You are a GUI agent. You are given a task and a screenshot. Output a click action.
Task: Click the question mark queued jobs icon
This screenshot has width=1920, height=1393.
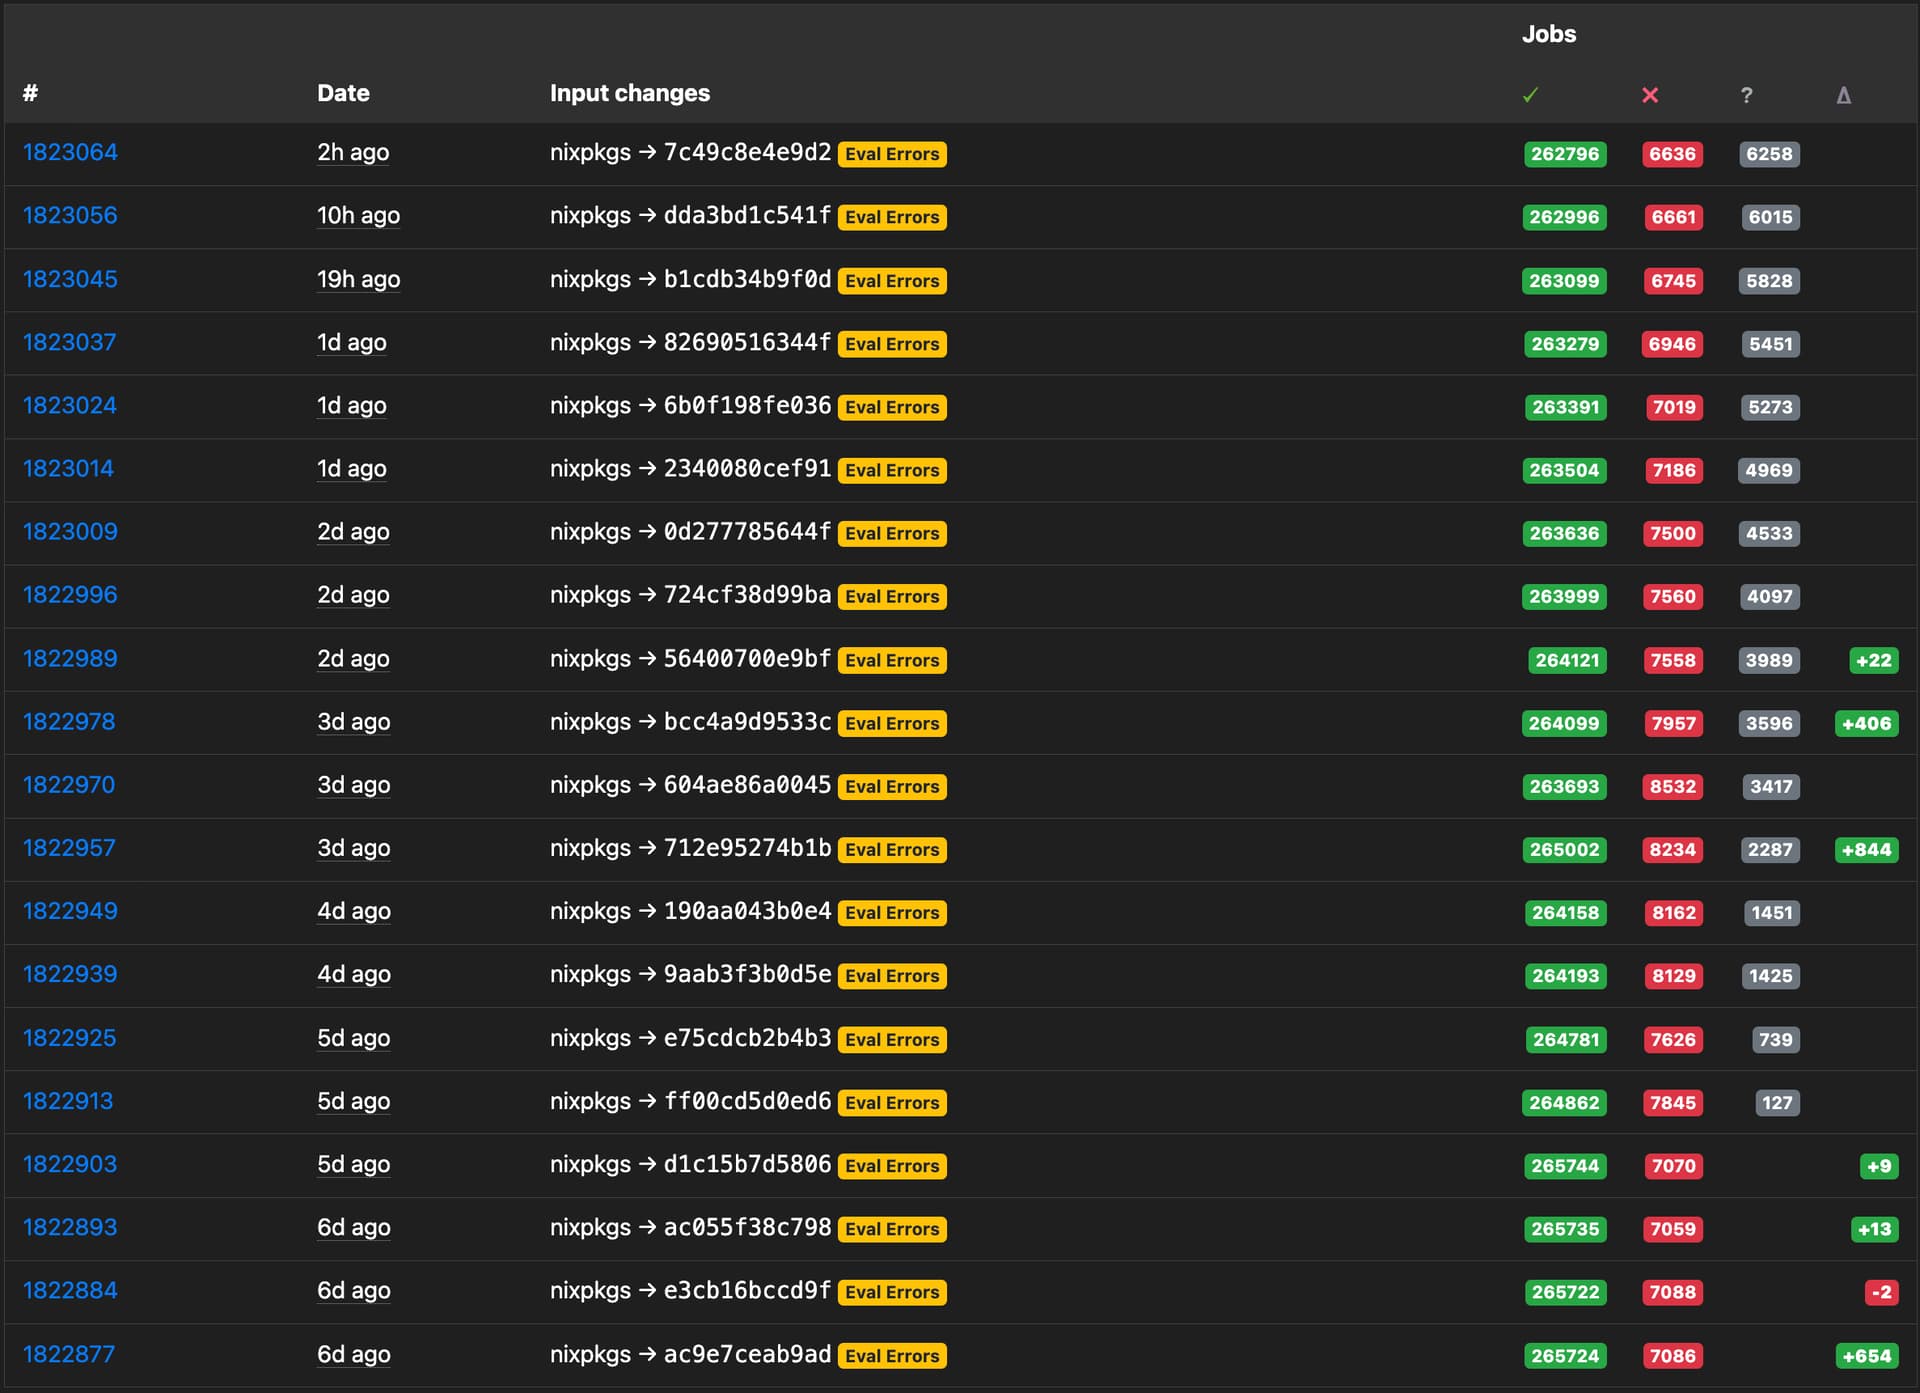coord(1746,95)
